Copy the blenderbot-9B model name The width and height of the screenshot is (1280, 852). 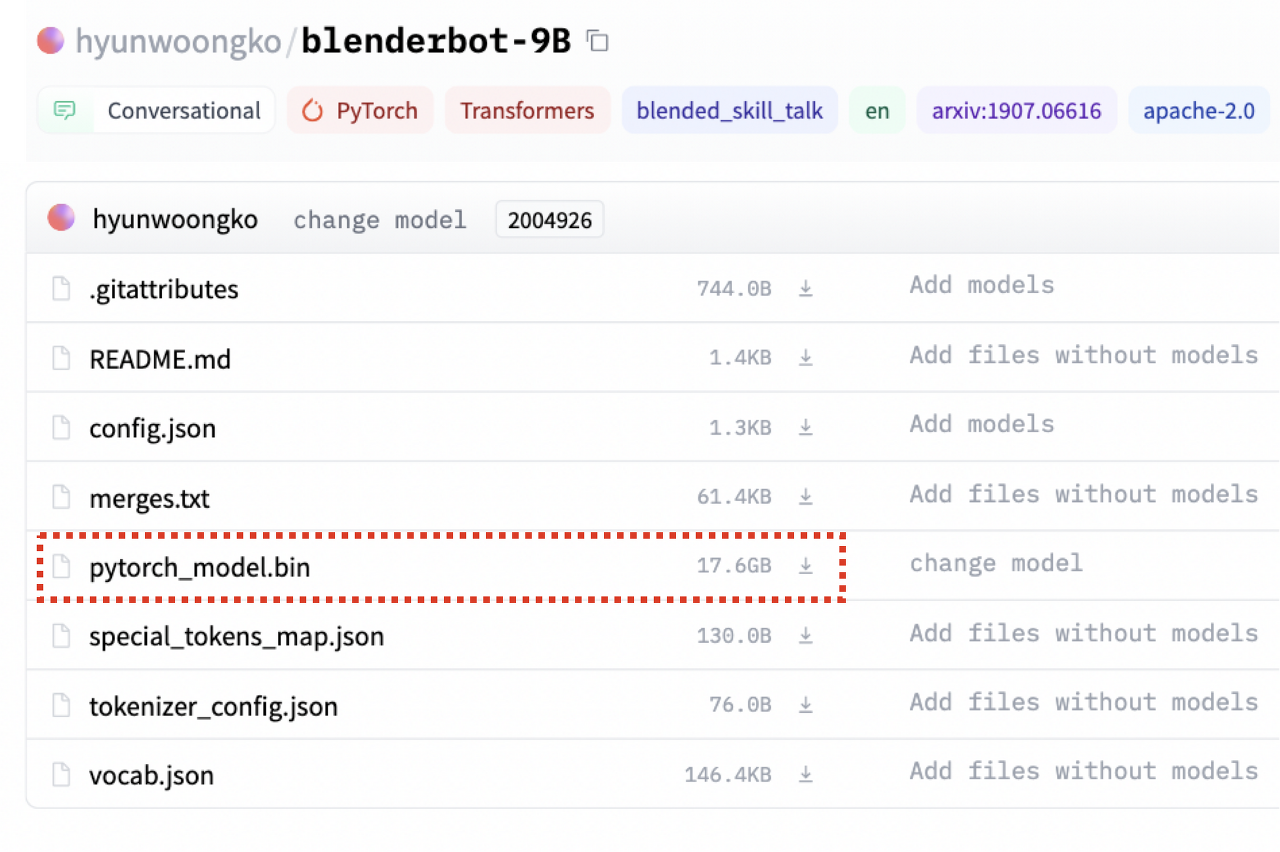(597, 41)
